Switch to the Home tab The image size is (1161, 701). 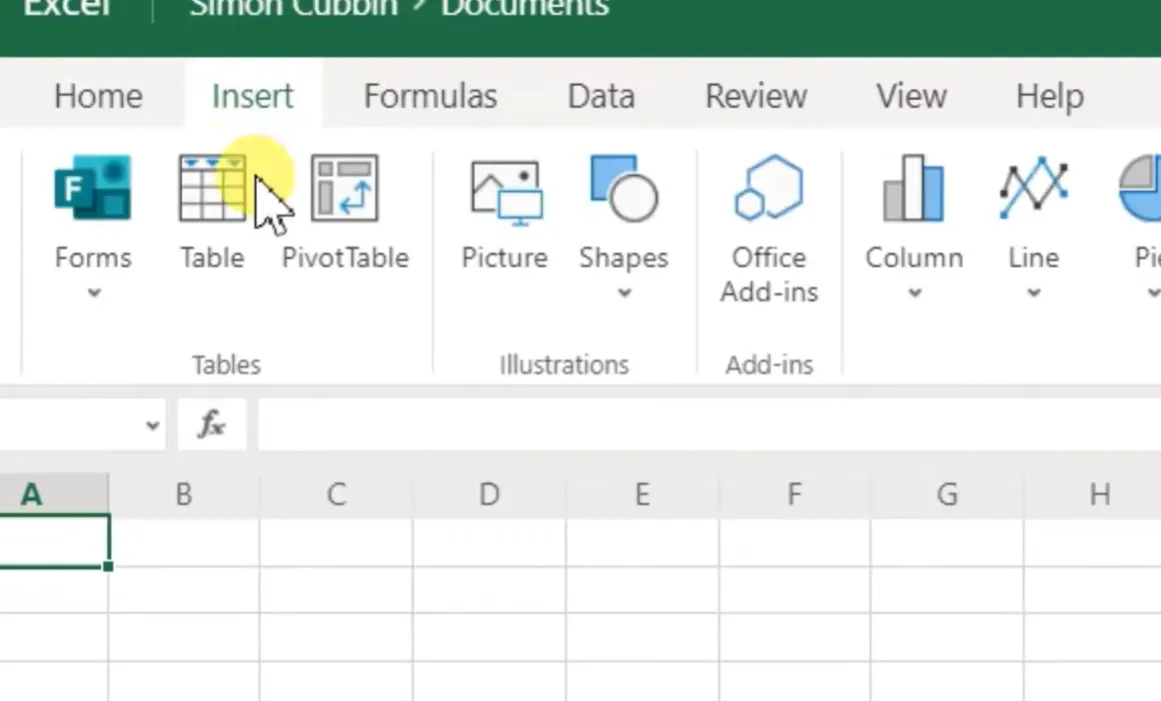[x=98, y=96]
